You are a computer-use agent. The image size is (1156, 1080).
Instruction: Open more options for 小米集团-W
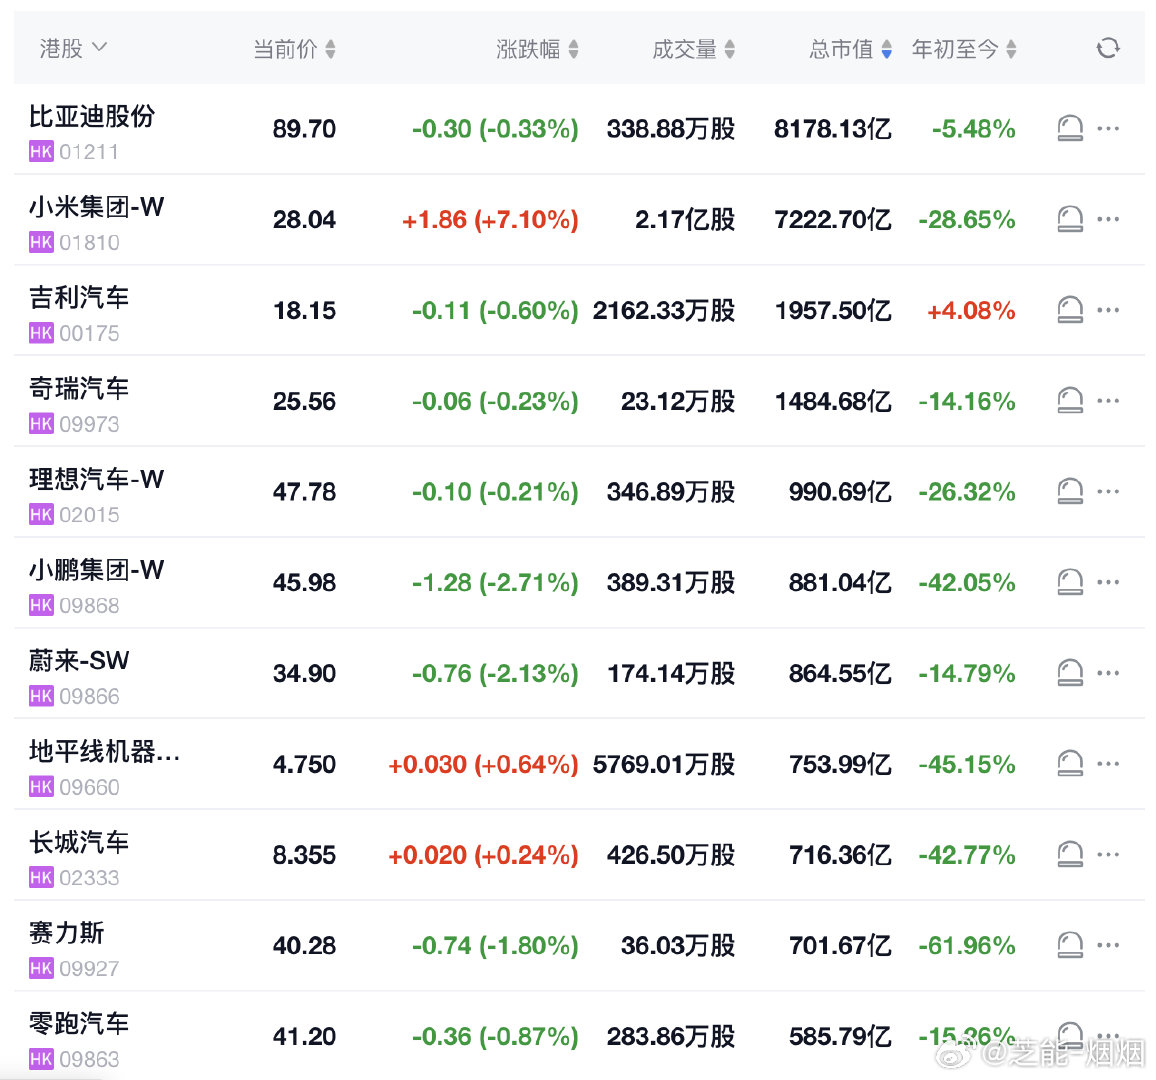(x=1108, y=219)
